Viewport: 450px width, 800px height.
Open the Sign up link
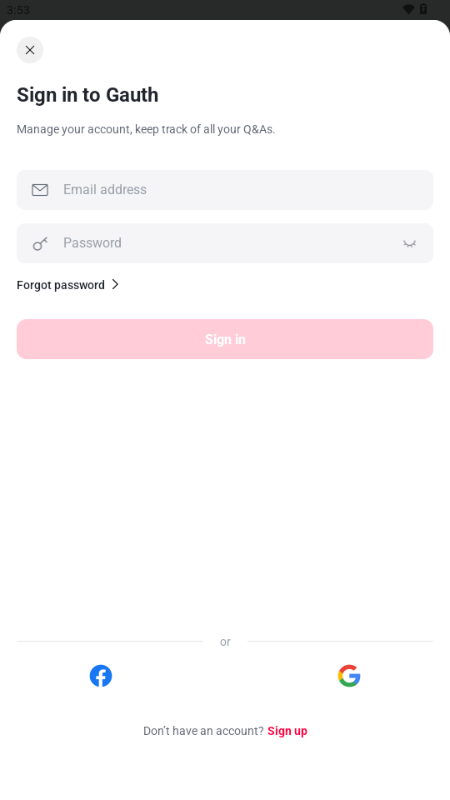(287, 731)
